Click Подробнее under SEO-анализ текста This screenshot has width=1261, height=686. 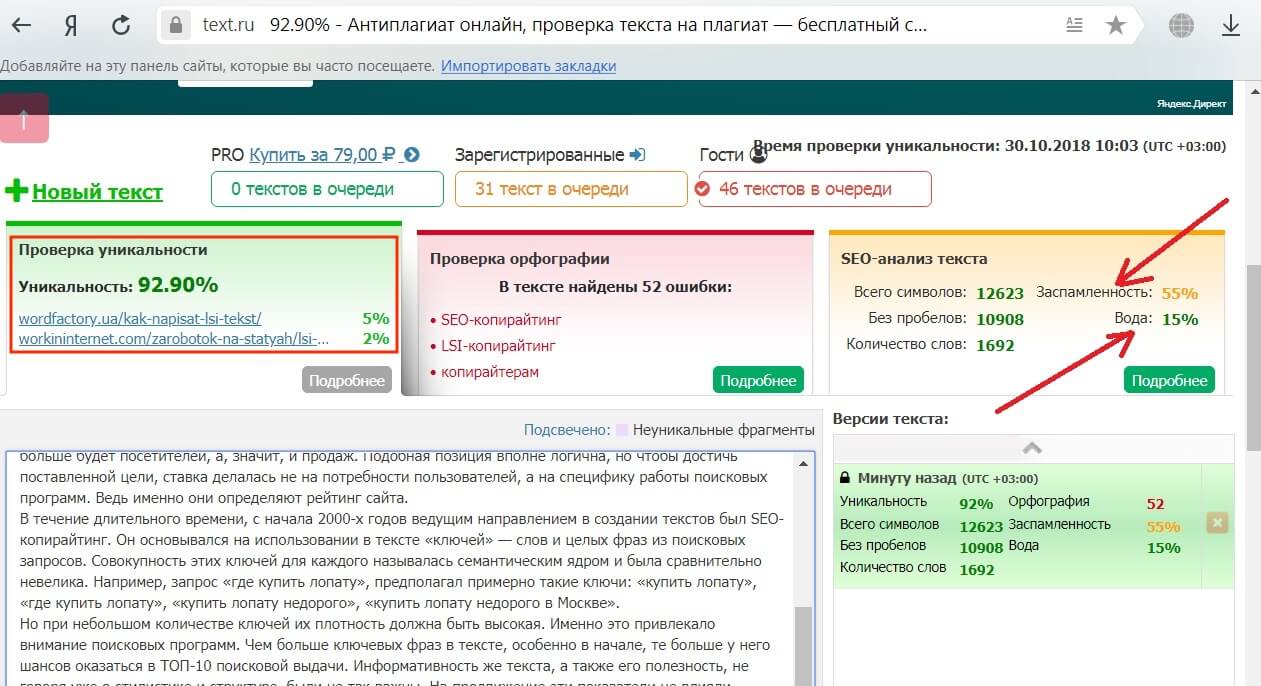[x=1169, y=380]
